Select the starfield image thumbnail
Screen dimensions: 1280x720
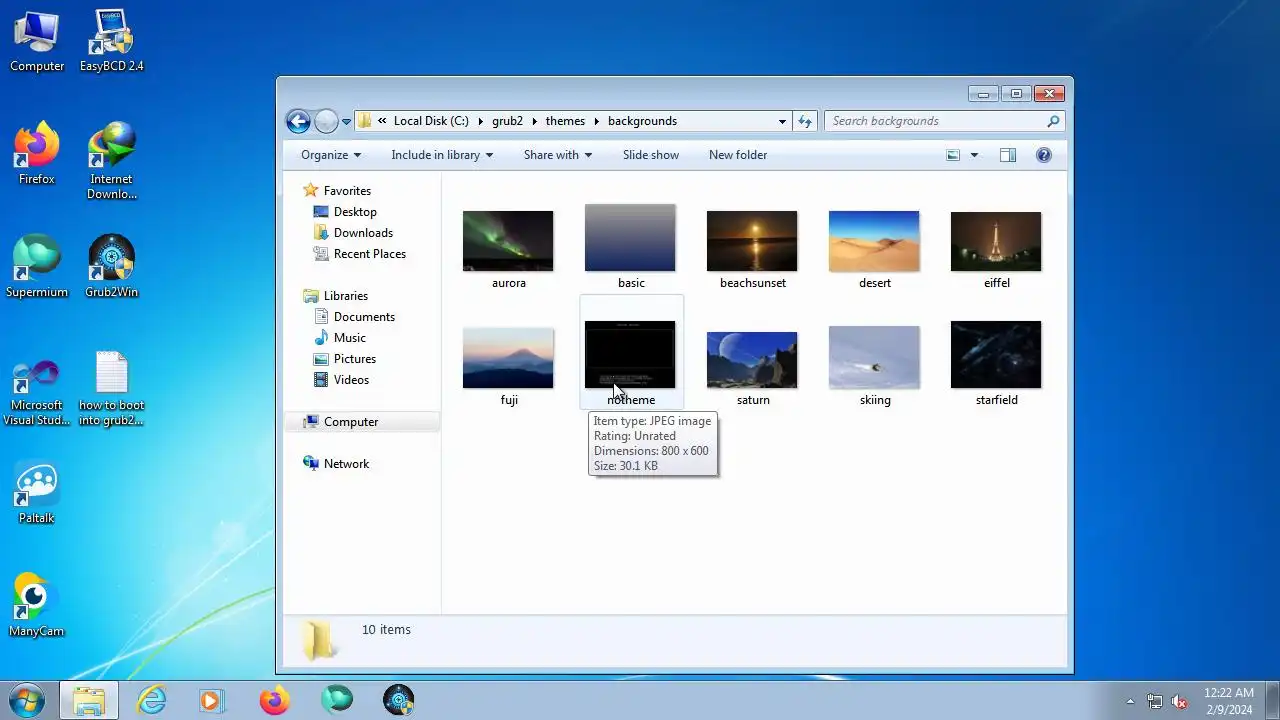[996, 355]
